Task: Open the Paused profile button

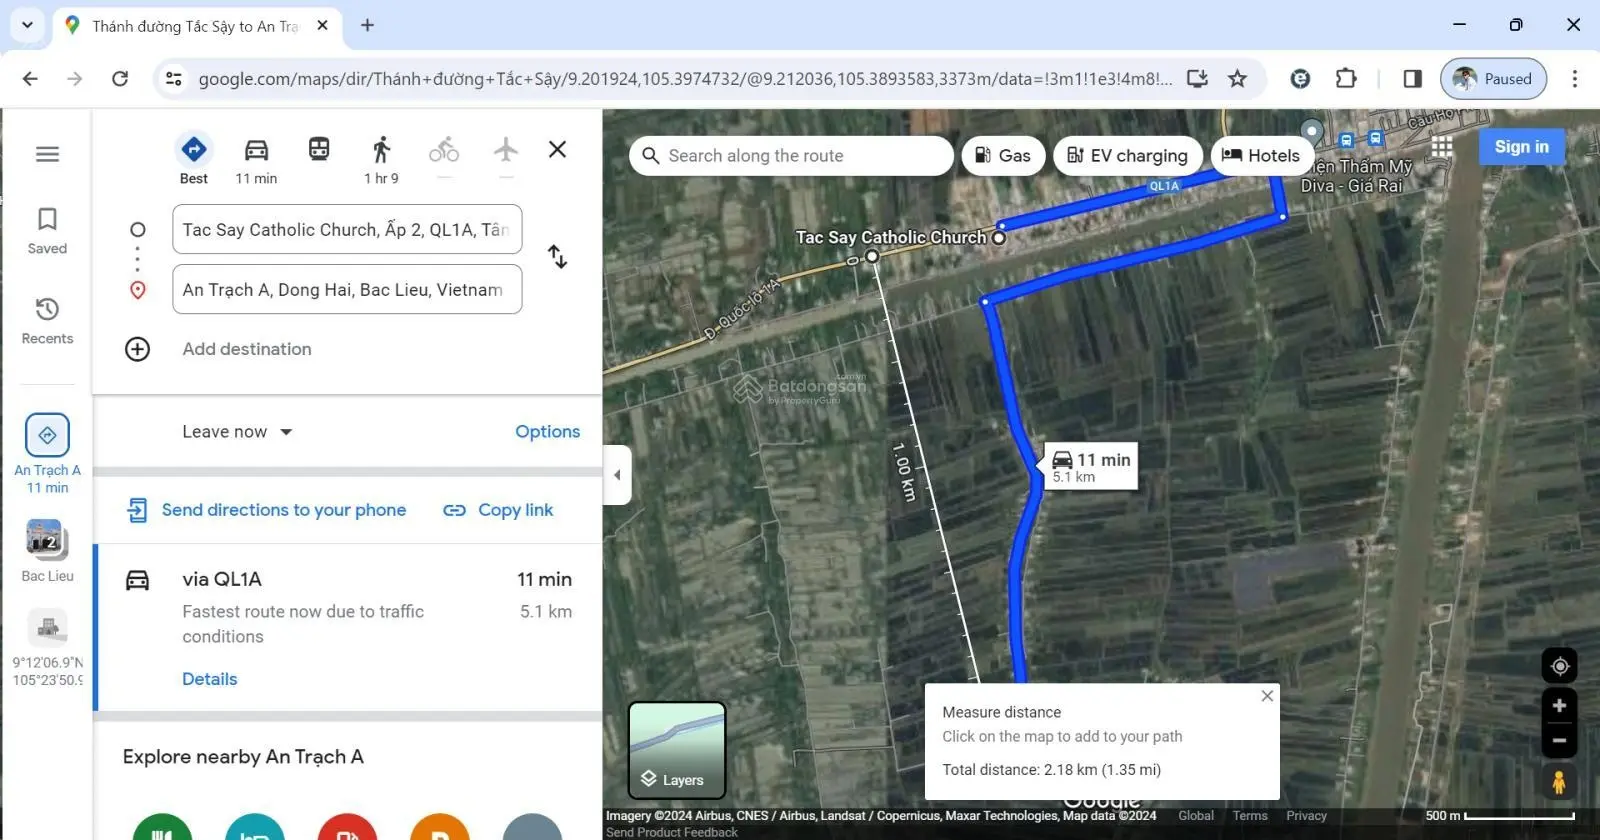Action: pos(1493,79)
